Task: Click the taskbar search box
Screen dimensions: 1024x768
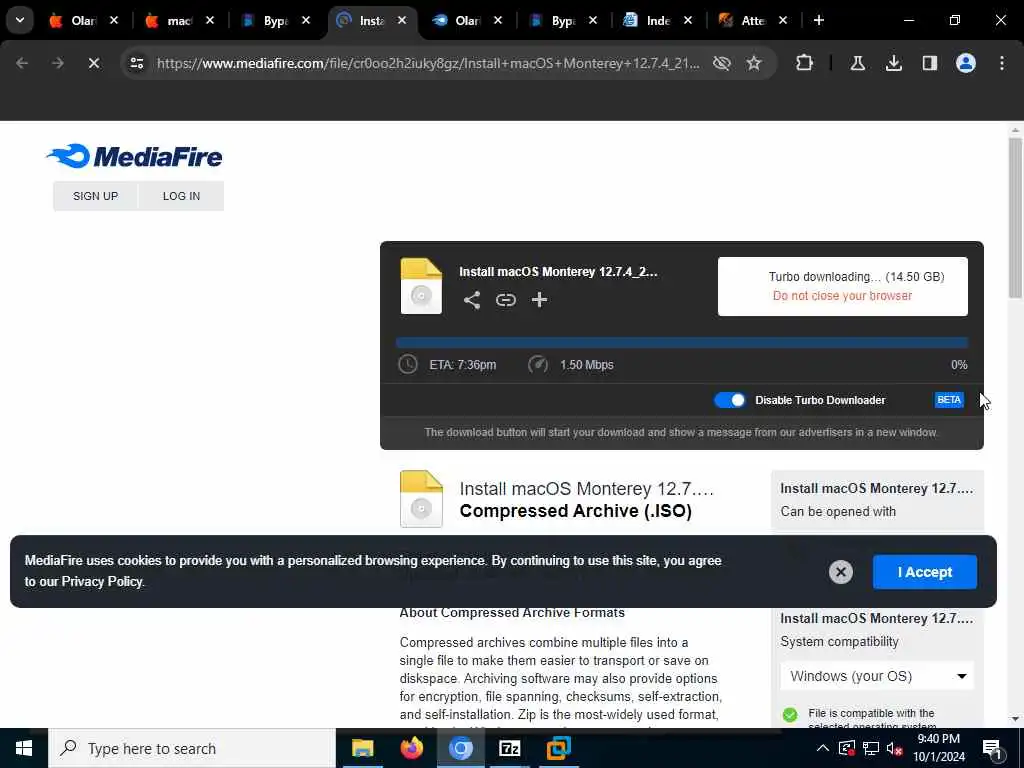Action: click(x=192, y=748)
